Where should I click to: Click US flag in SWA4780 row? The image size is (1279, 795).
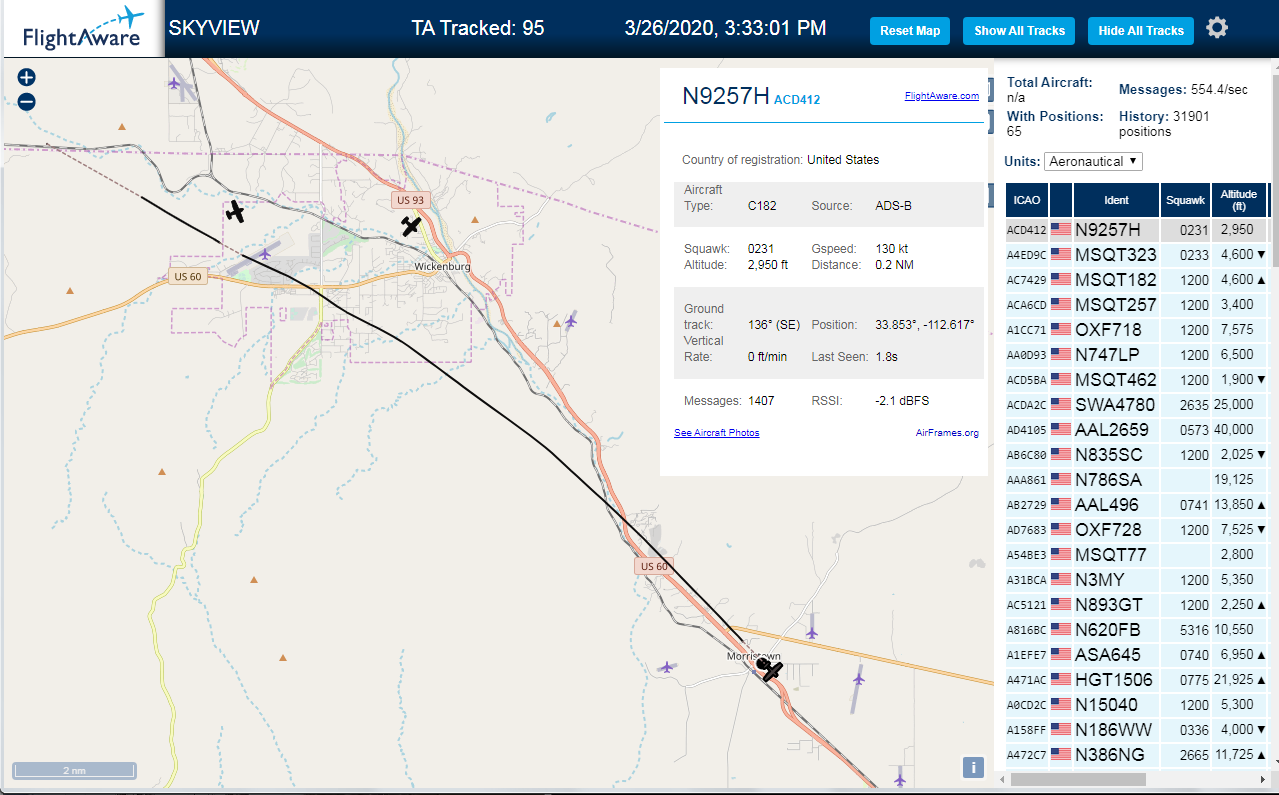tap(1061, 405)
